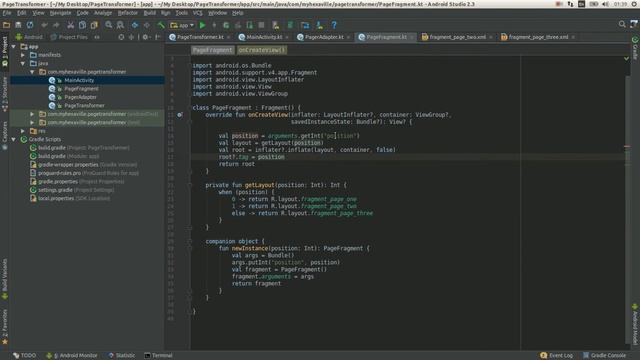Expand the manifests folder
The height and width of the screenshot is (360, 640).
[23, 55]
